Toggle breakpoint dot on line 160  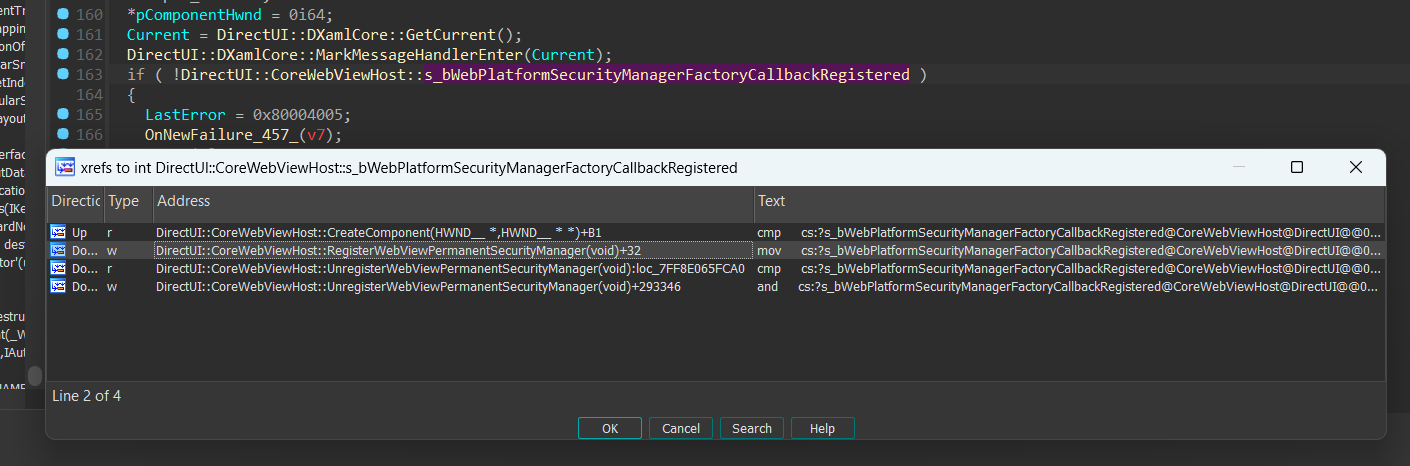pos(63,15)
